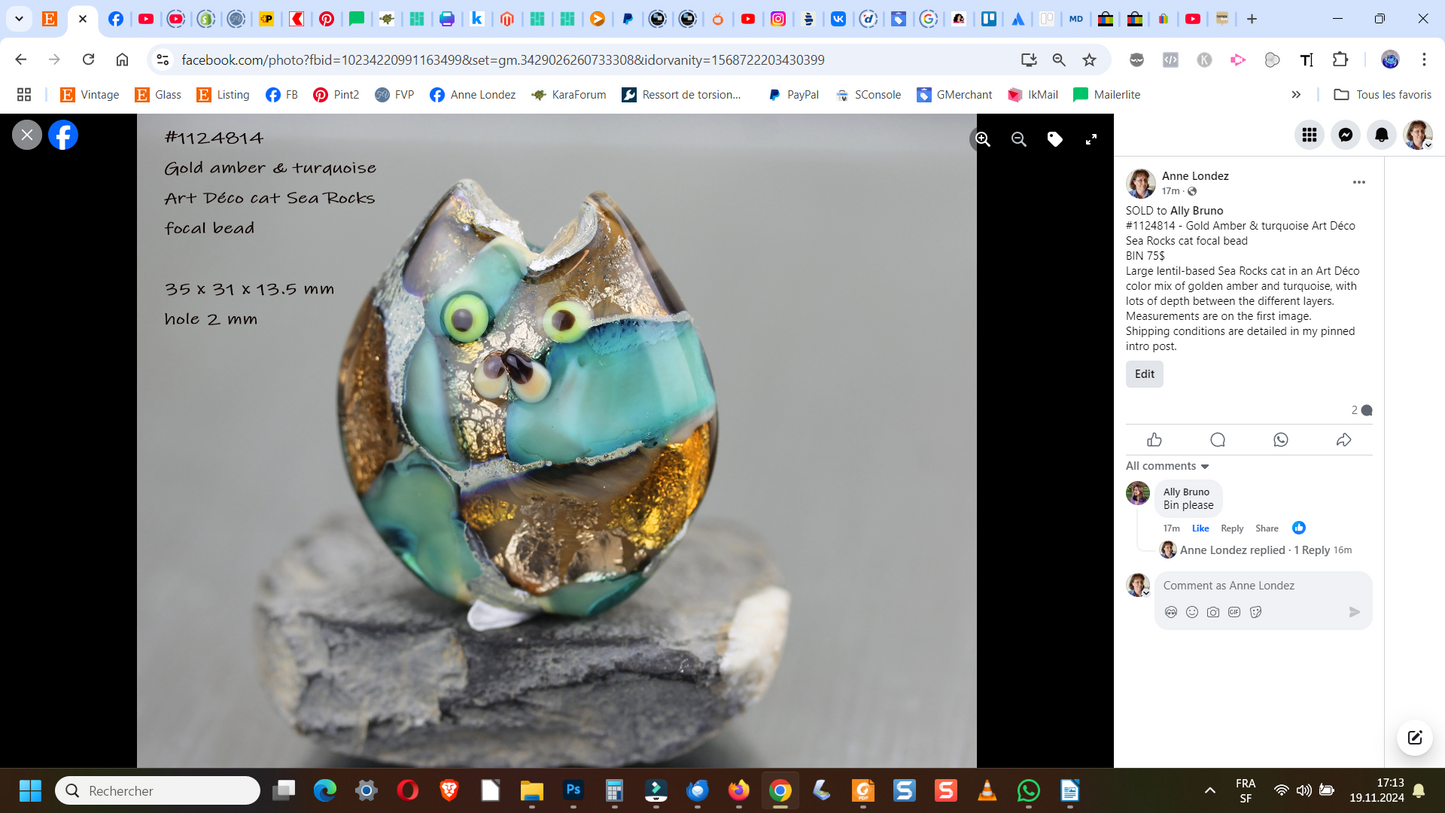Image resolution: width=1445 pixels, height=813 pixels.
Task: Close the photo viewer with X button
Action: click(x=27, y=135)
